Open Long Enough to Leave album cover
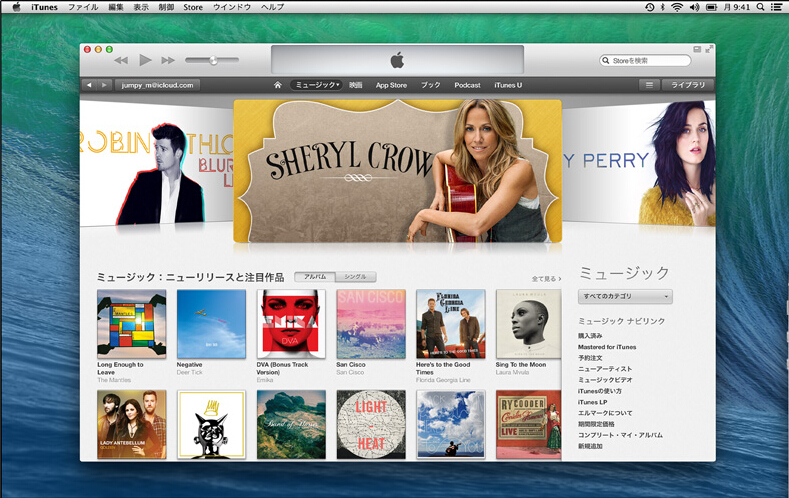Viewport: 789px width, 498px height. click(131, 324)
